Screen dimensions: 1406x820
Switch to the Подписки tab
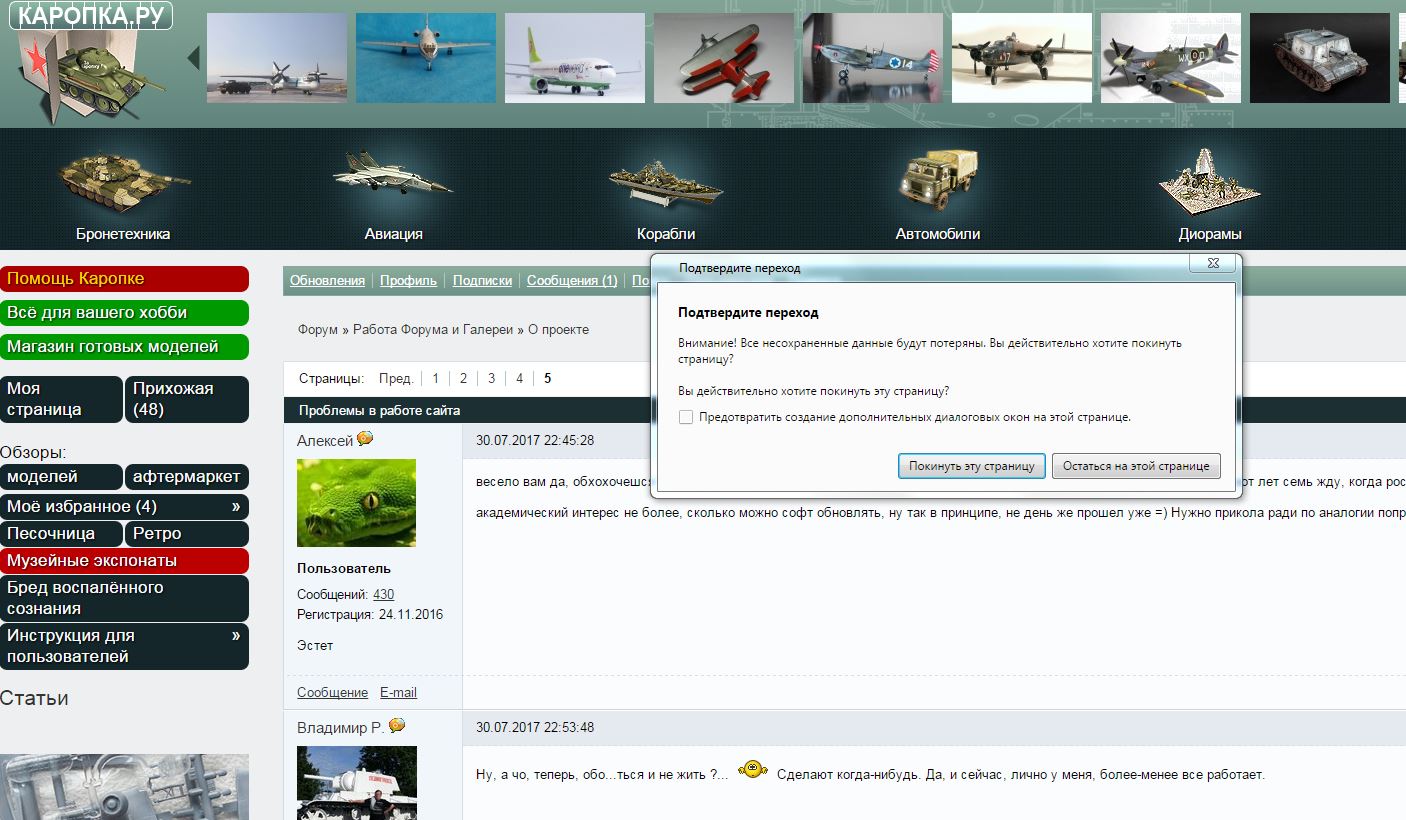pos(482,281)
